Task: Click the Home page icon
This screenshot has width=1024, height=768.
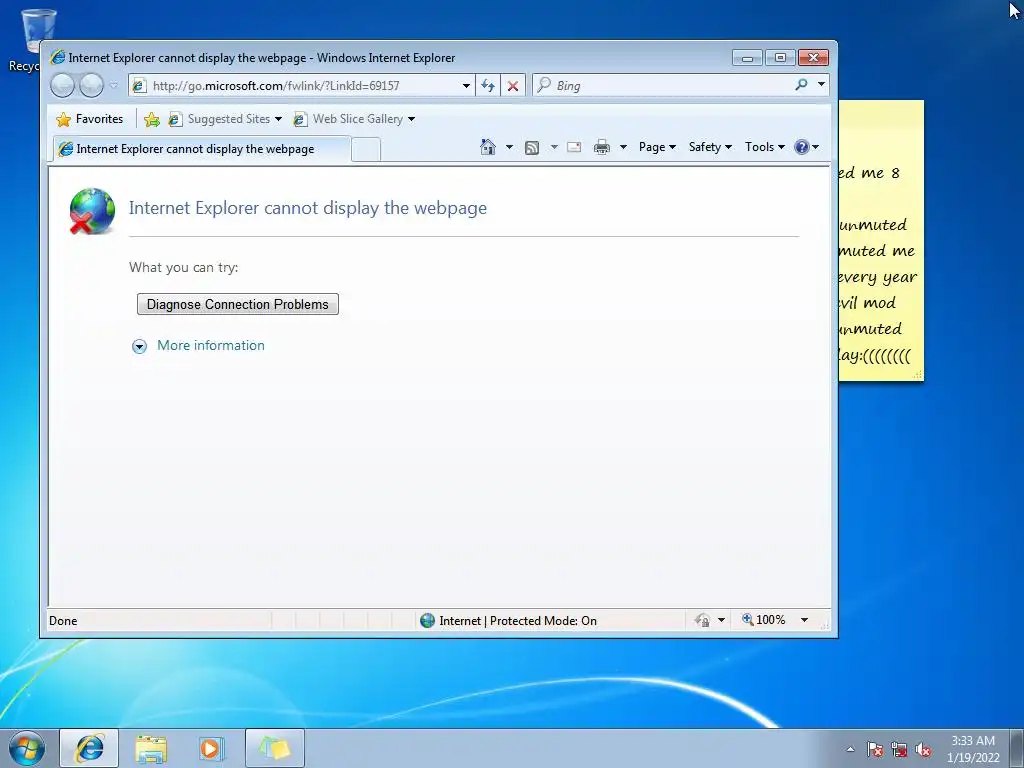Action: tap(488, 147)
